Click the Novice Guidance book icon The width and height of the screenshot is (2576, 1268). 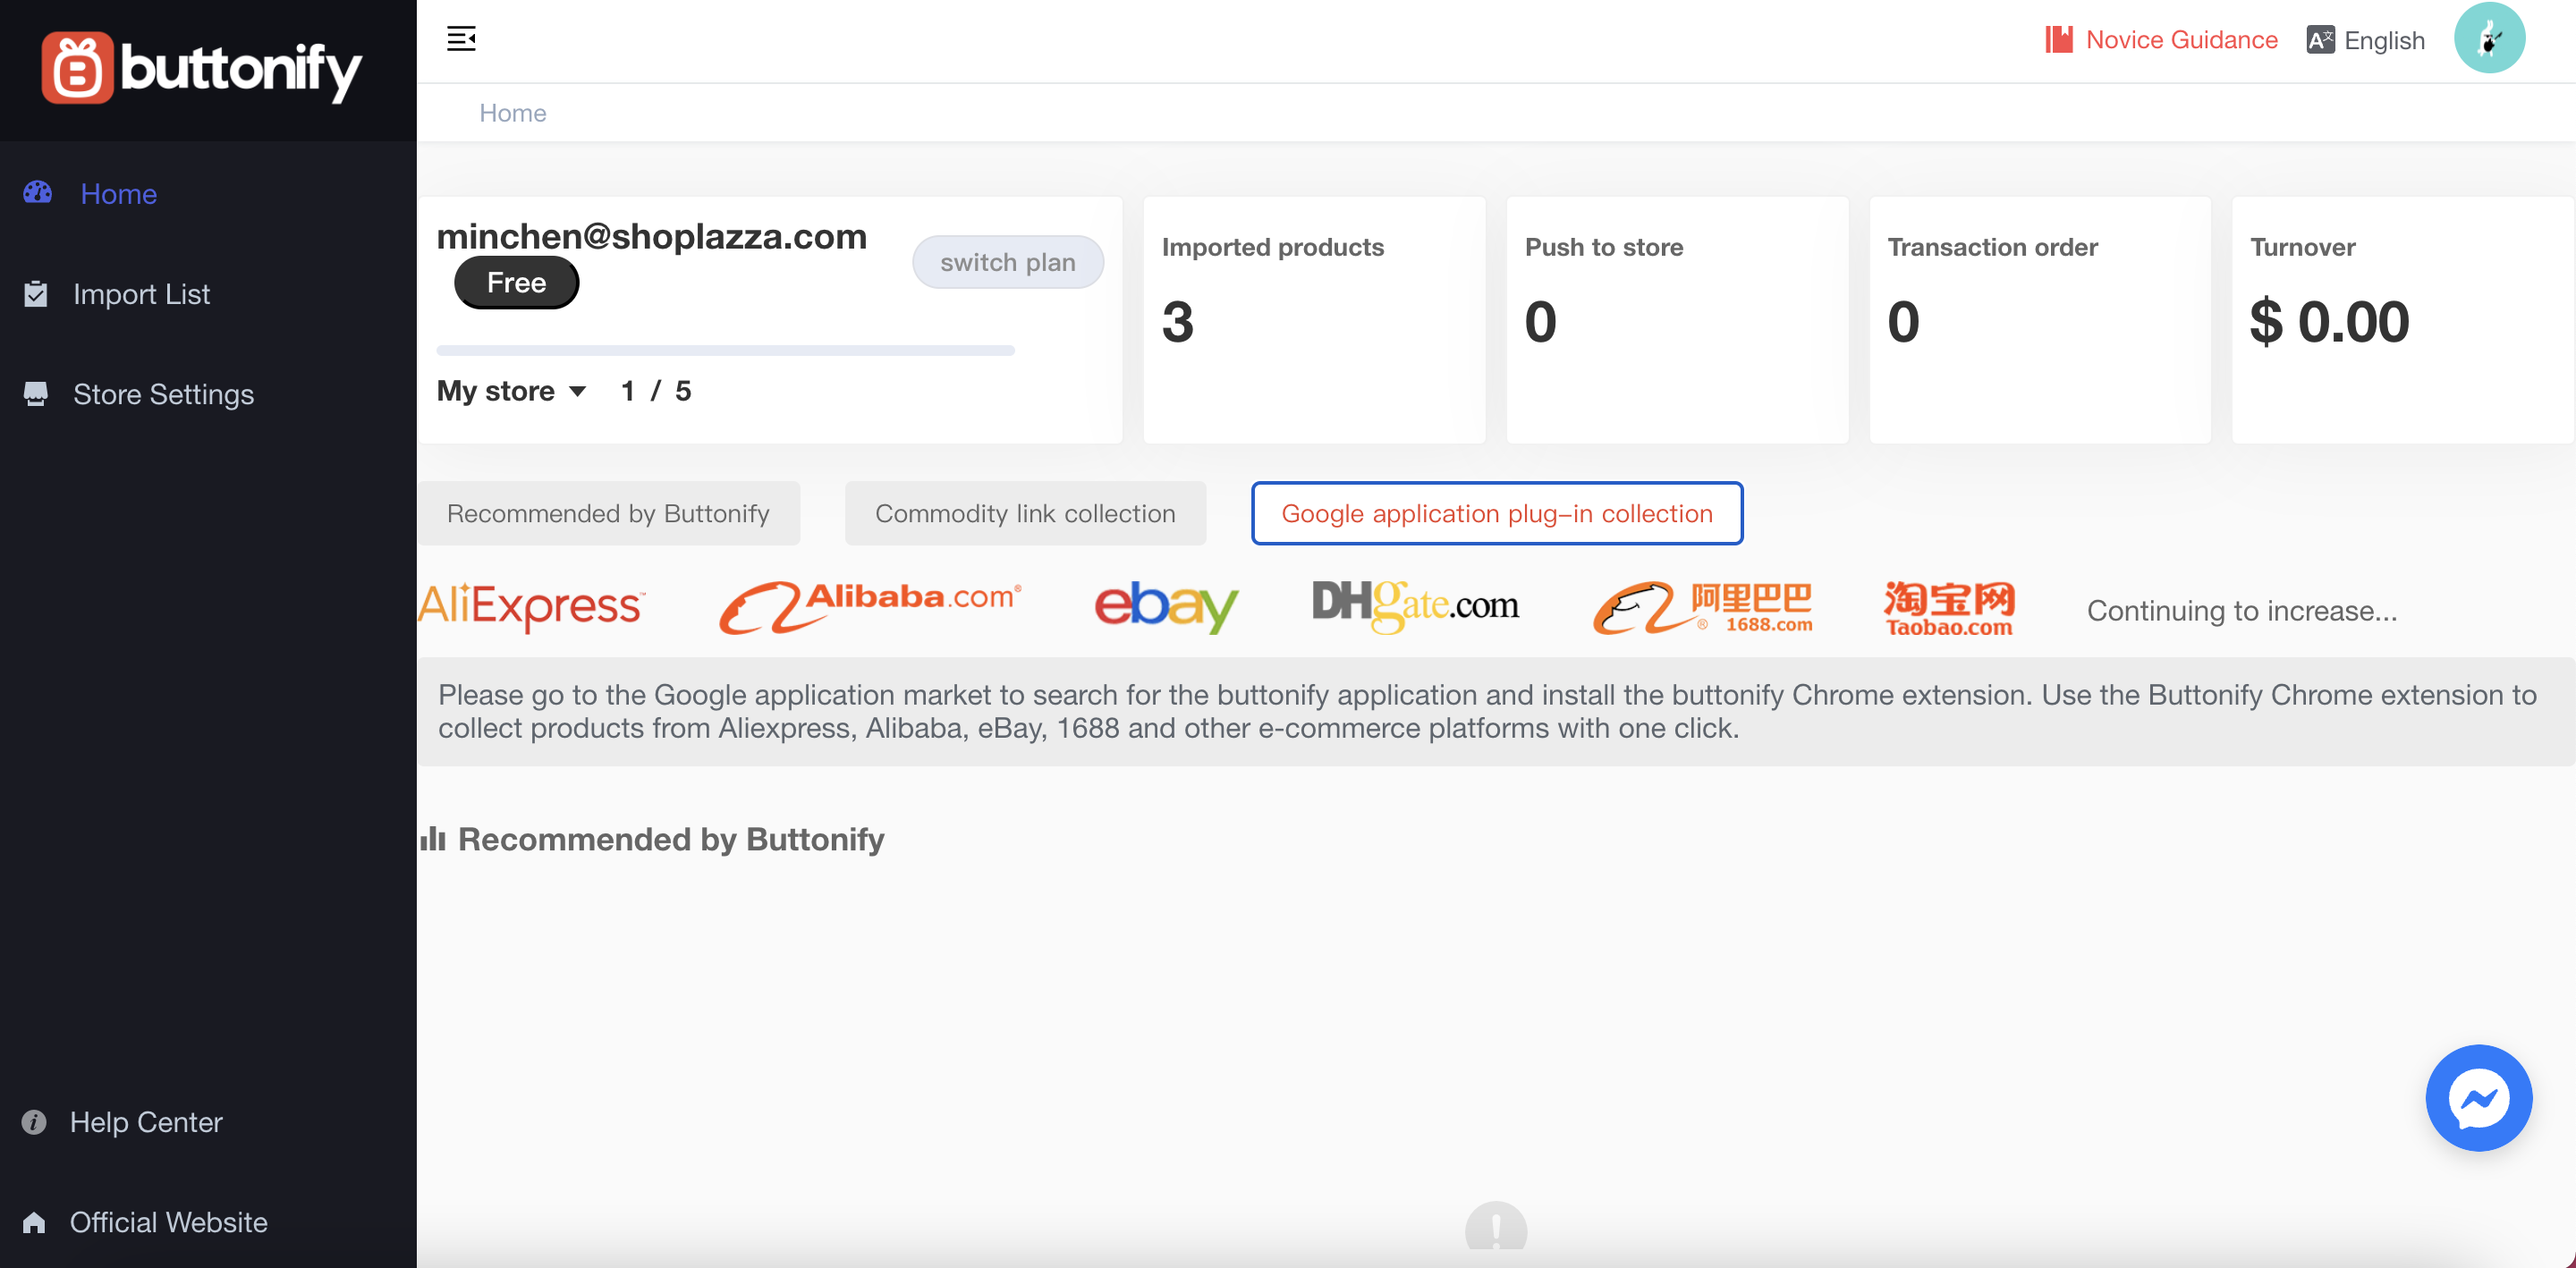[x=2058, y=40]
